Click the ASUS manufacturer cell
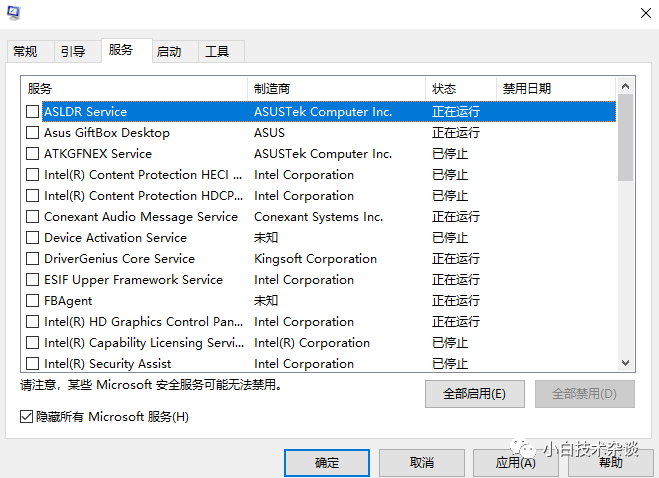The width and height of the screenshot is (659, 478). tap(269, 132)
